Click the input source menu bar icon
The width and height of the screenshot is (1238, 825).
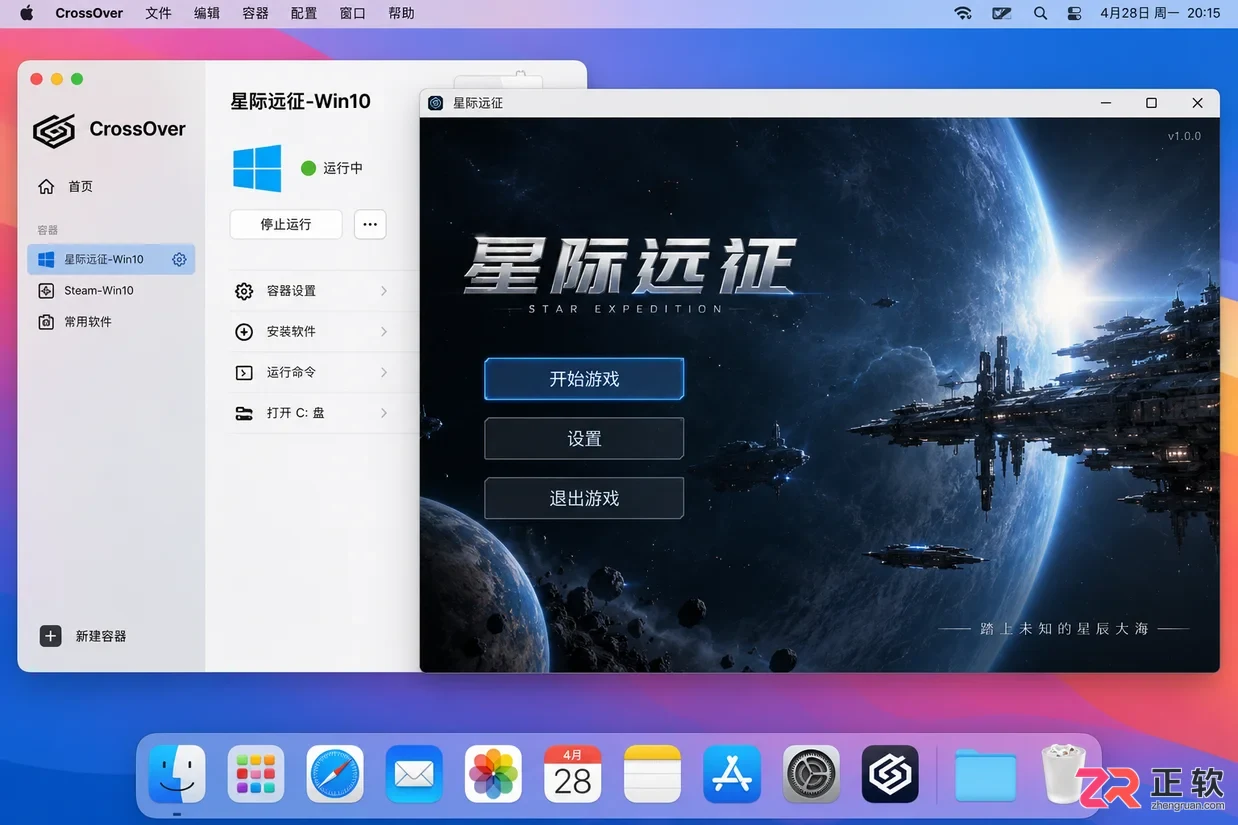(1002, 13)
